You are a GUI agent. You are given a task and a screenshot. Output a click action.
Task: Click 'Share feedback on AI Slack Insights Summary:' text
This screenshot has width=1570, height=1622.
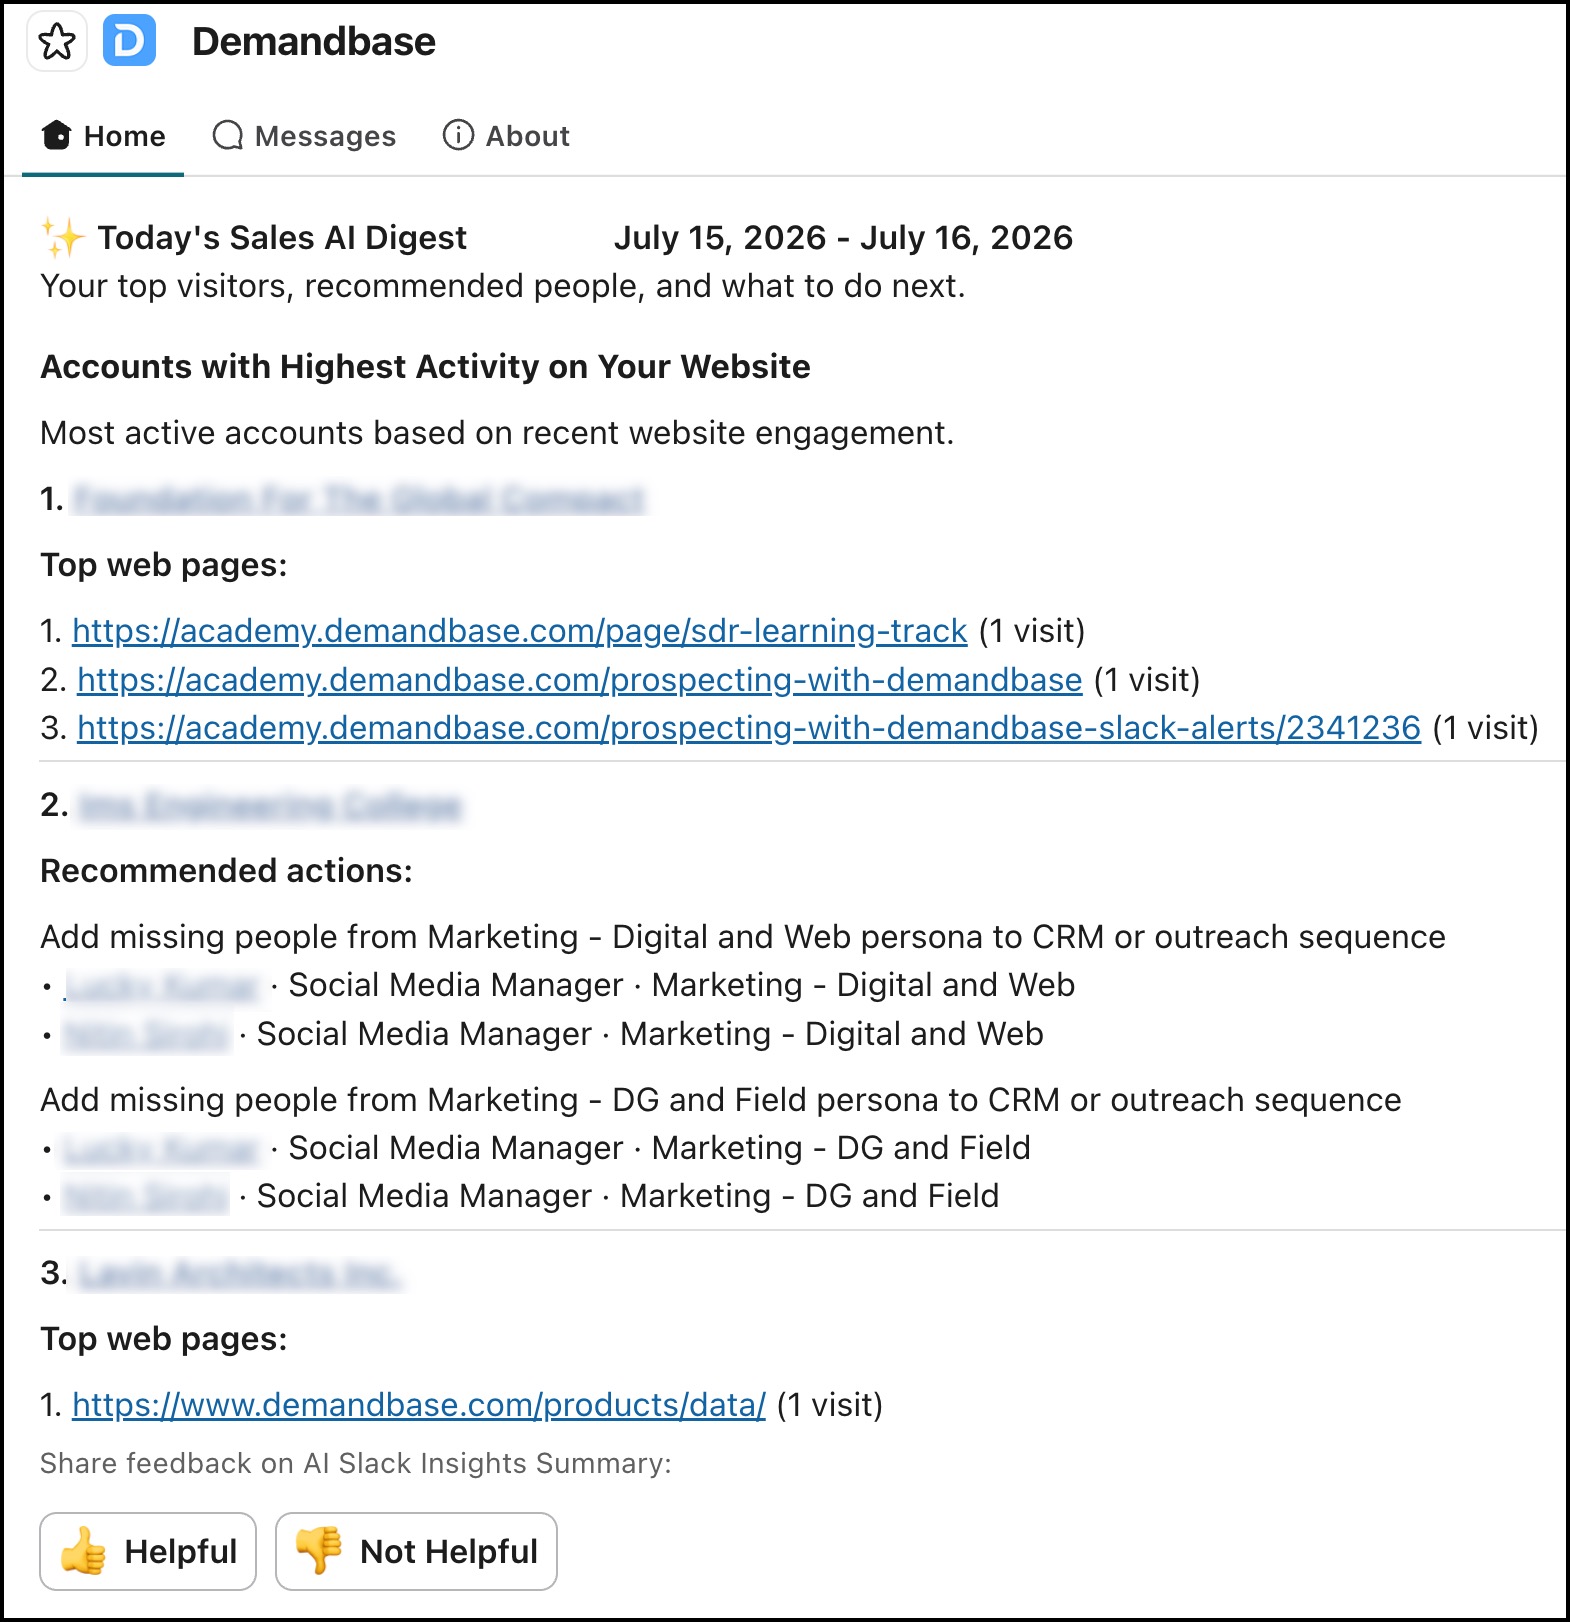pyautogui.click(x=356, y=1464)
